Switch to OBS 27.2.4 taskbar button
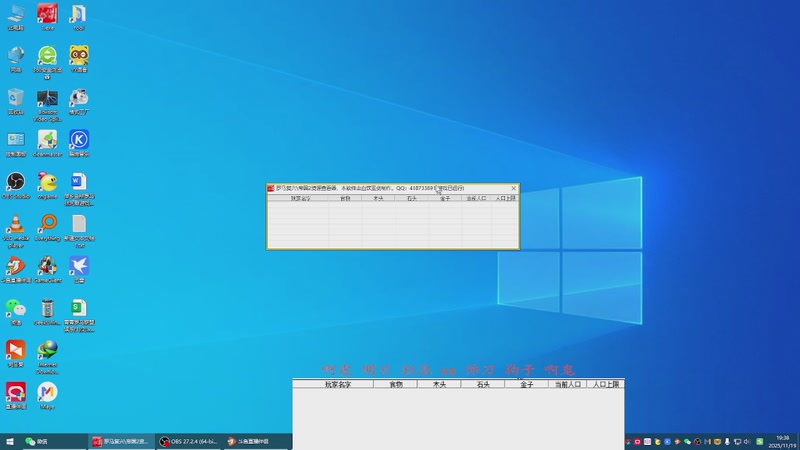Viewport: 800px width, 450px height. point(189,441)
